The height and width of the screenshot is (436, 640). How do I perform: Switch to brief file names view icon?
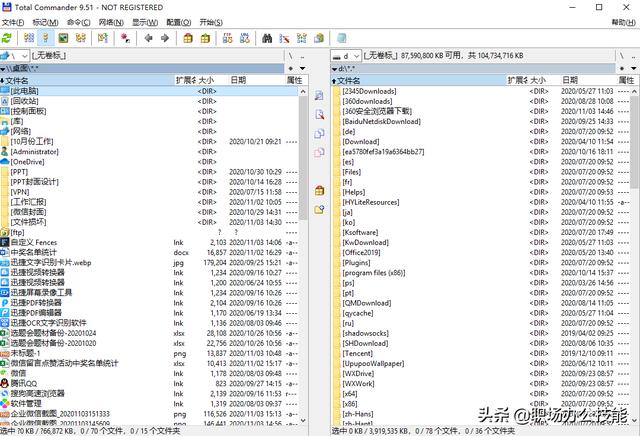(x=29, y=38)
